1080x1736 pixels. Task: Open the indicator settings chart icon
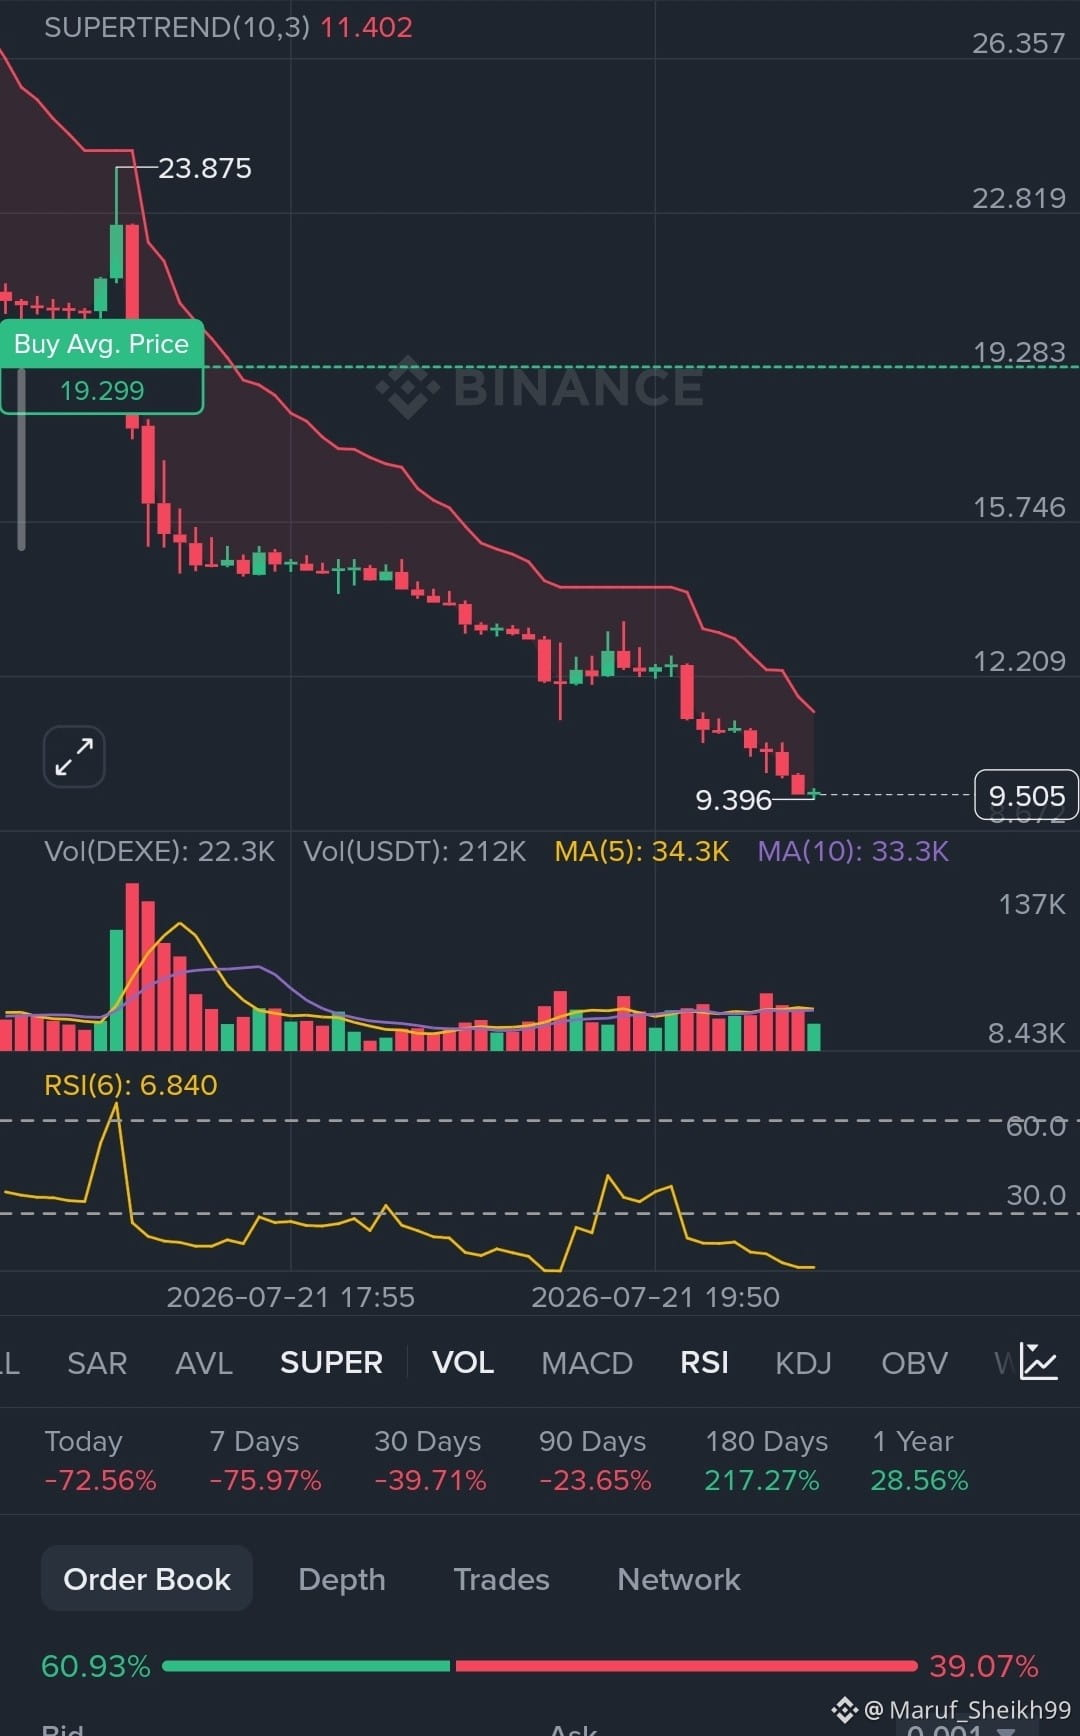[x=1038, y=1361]
